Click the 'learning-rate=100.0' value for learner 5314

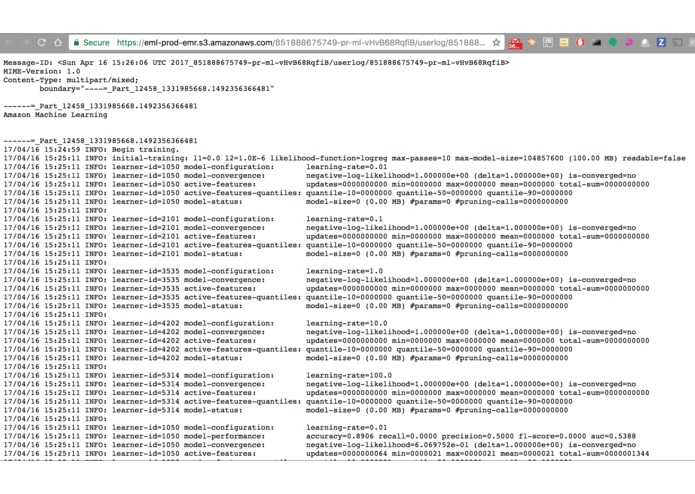point(349,375)
